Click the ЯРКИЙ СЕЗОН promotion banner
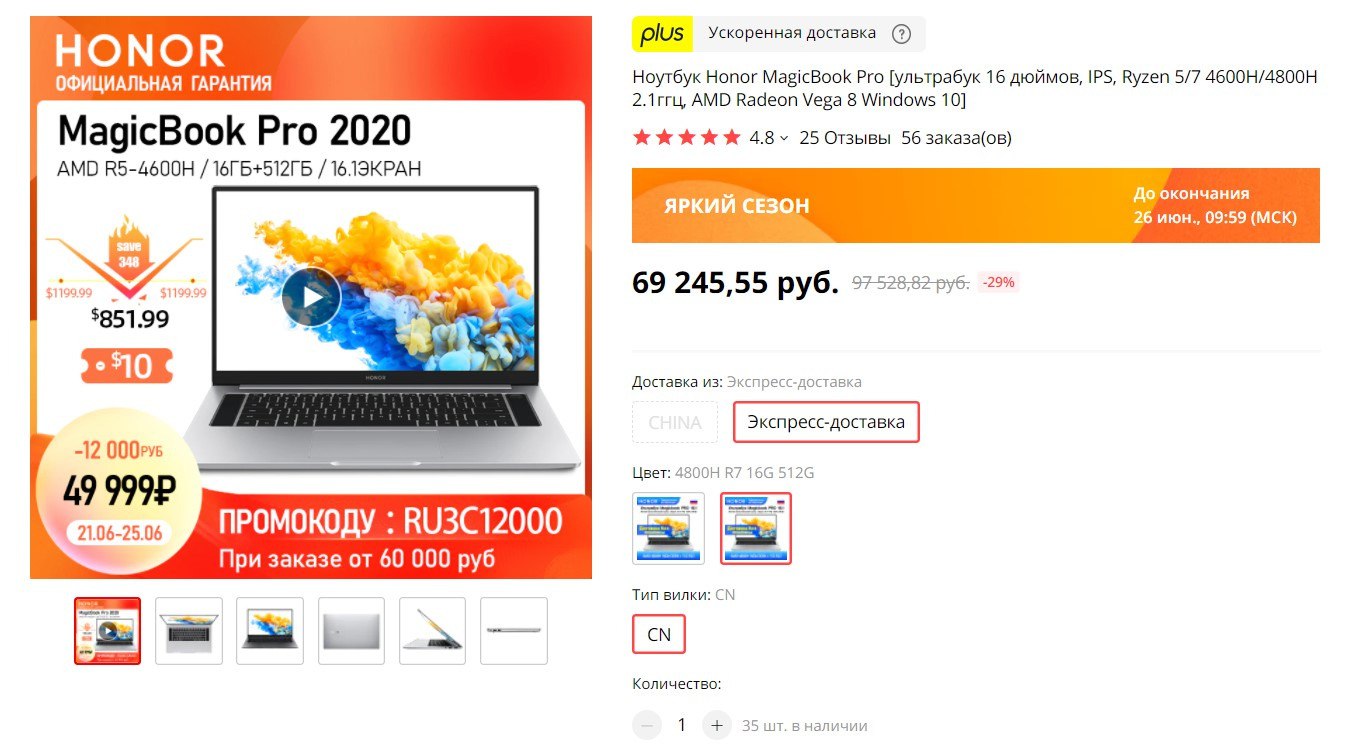The image size is (1354, 750). pos(976,205)
